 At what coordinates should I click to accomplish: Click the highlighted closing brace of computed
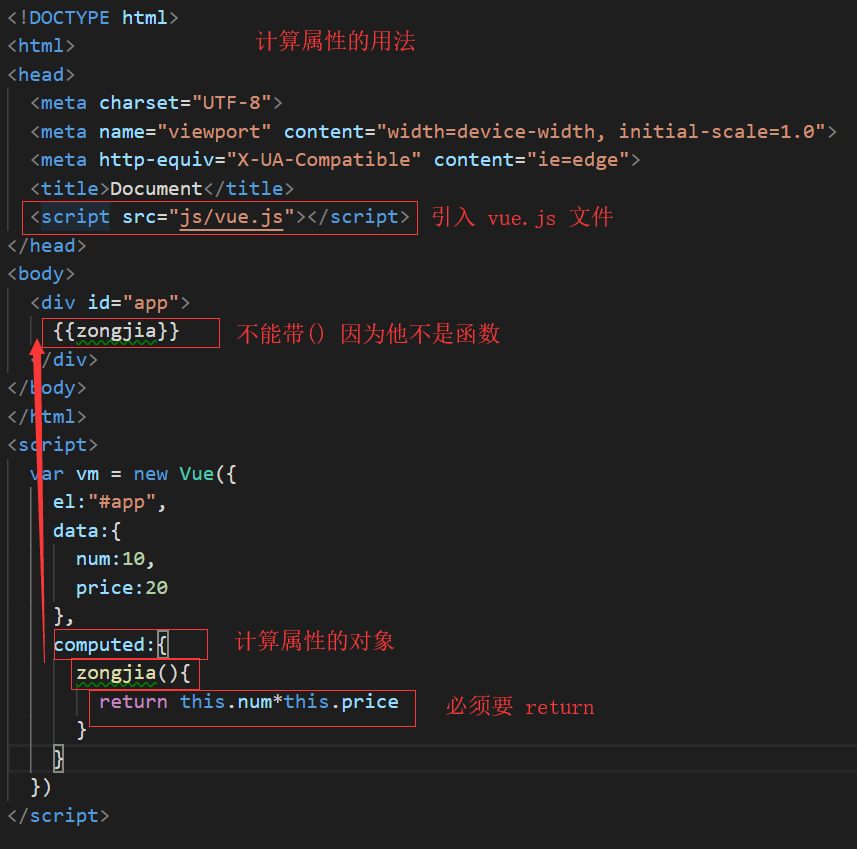(x=58, y=758)
